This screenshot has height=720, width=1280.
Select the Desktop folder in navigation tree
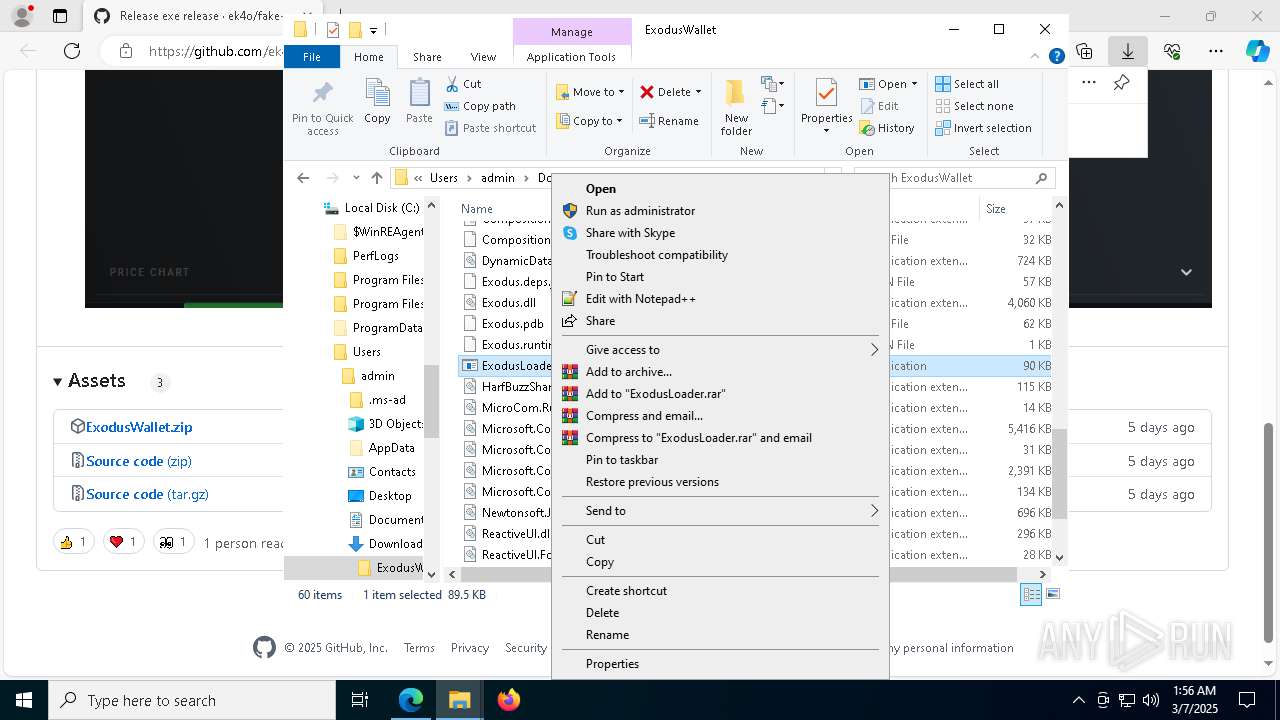(390, 496)
